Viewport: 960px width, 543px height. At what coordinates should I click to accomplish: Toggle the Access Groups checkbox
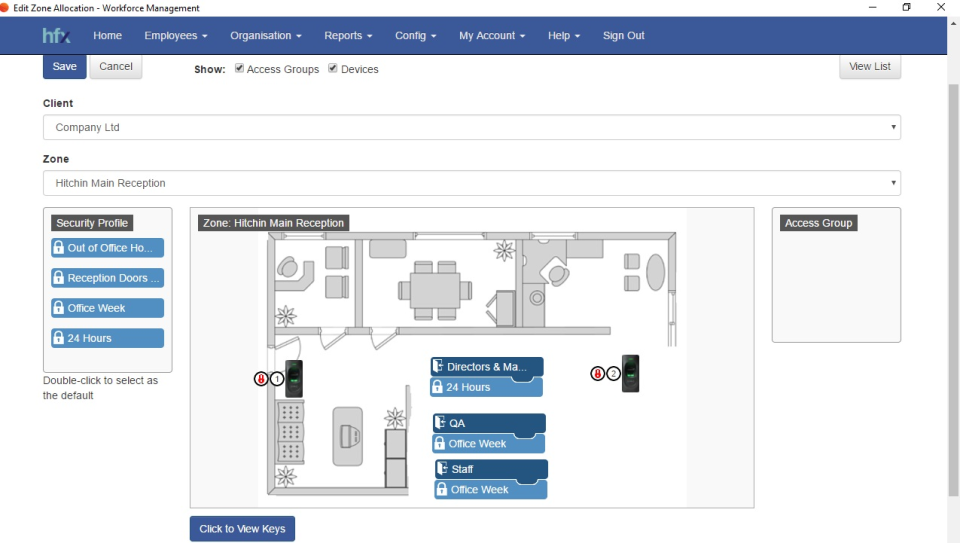click(239, 68)
